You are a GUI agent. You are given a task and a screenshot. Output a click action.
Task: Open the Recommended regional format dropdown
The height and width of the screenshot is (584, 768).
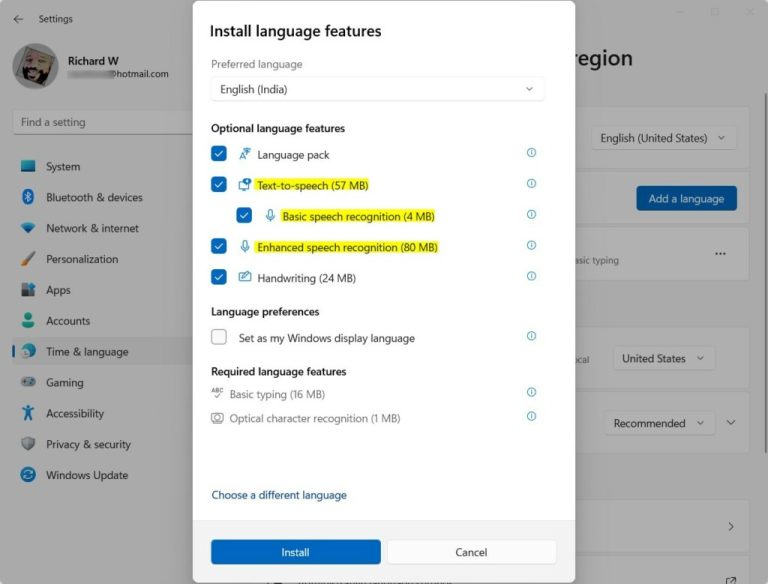pyautogui.click(x=659, y=423)
